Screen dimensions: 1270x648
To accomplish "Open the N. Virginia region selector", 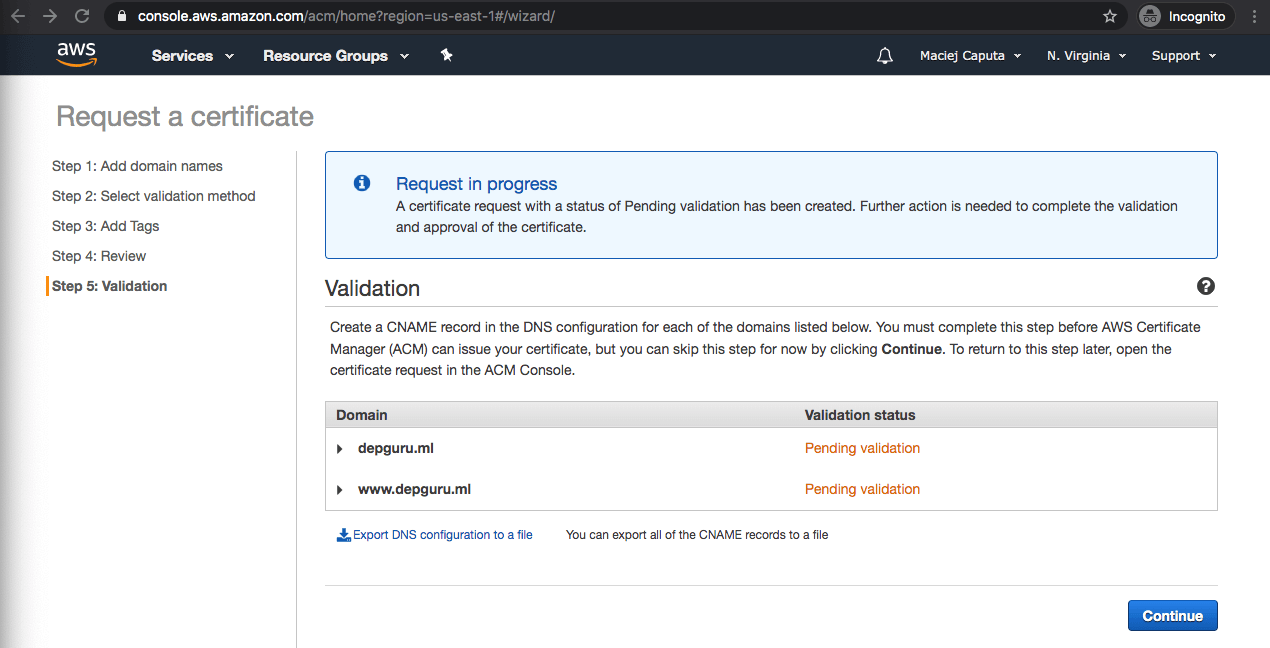I will point(1086,56).
